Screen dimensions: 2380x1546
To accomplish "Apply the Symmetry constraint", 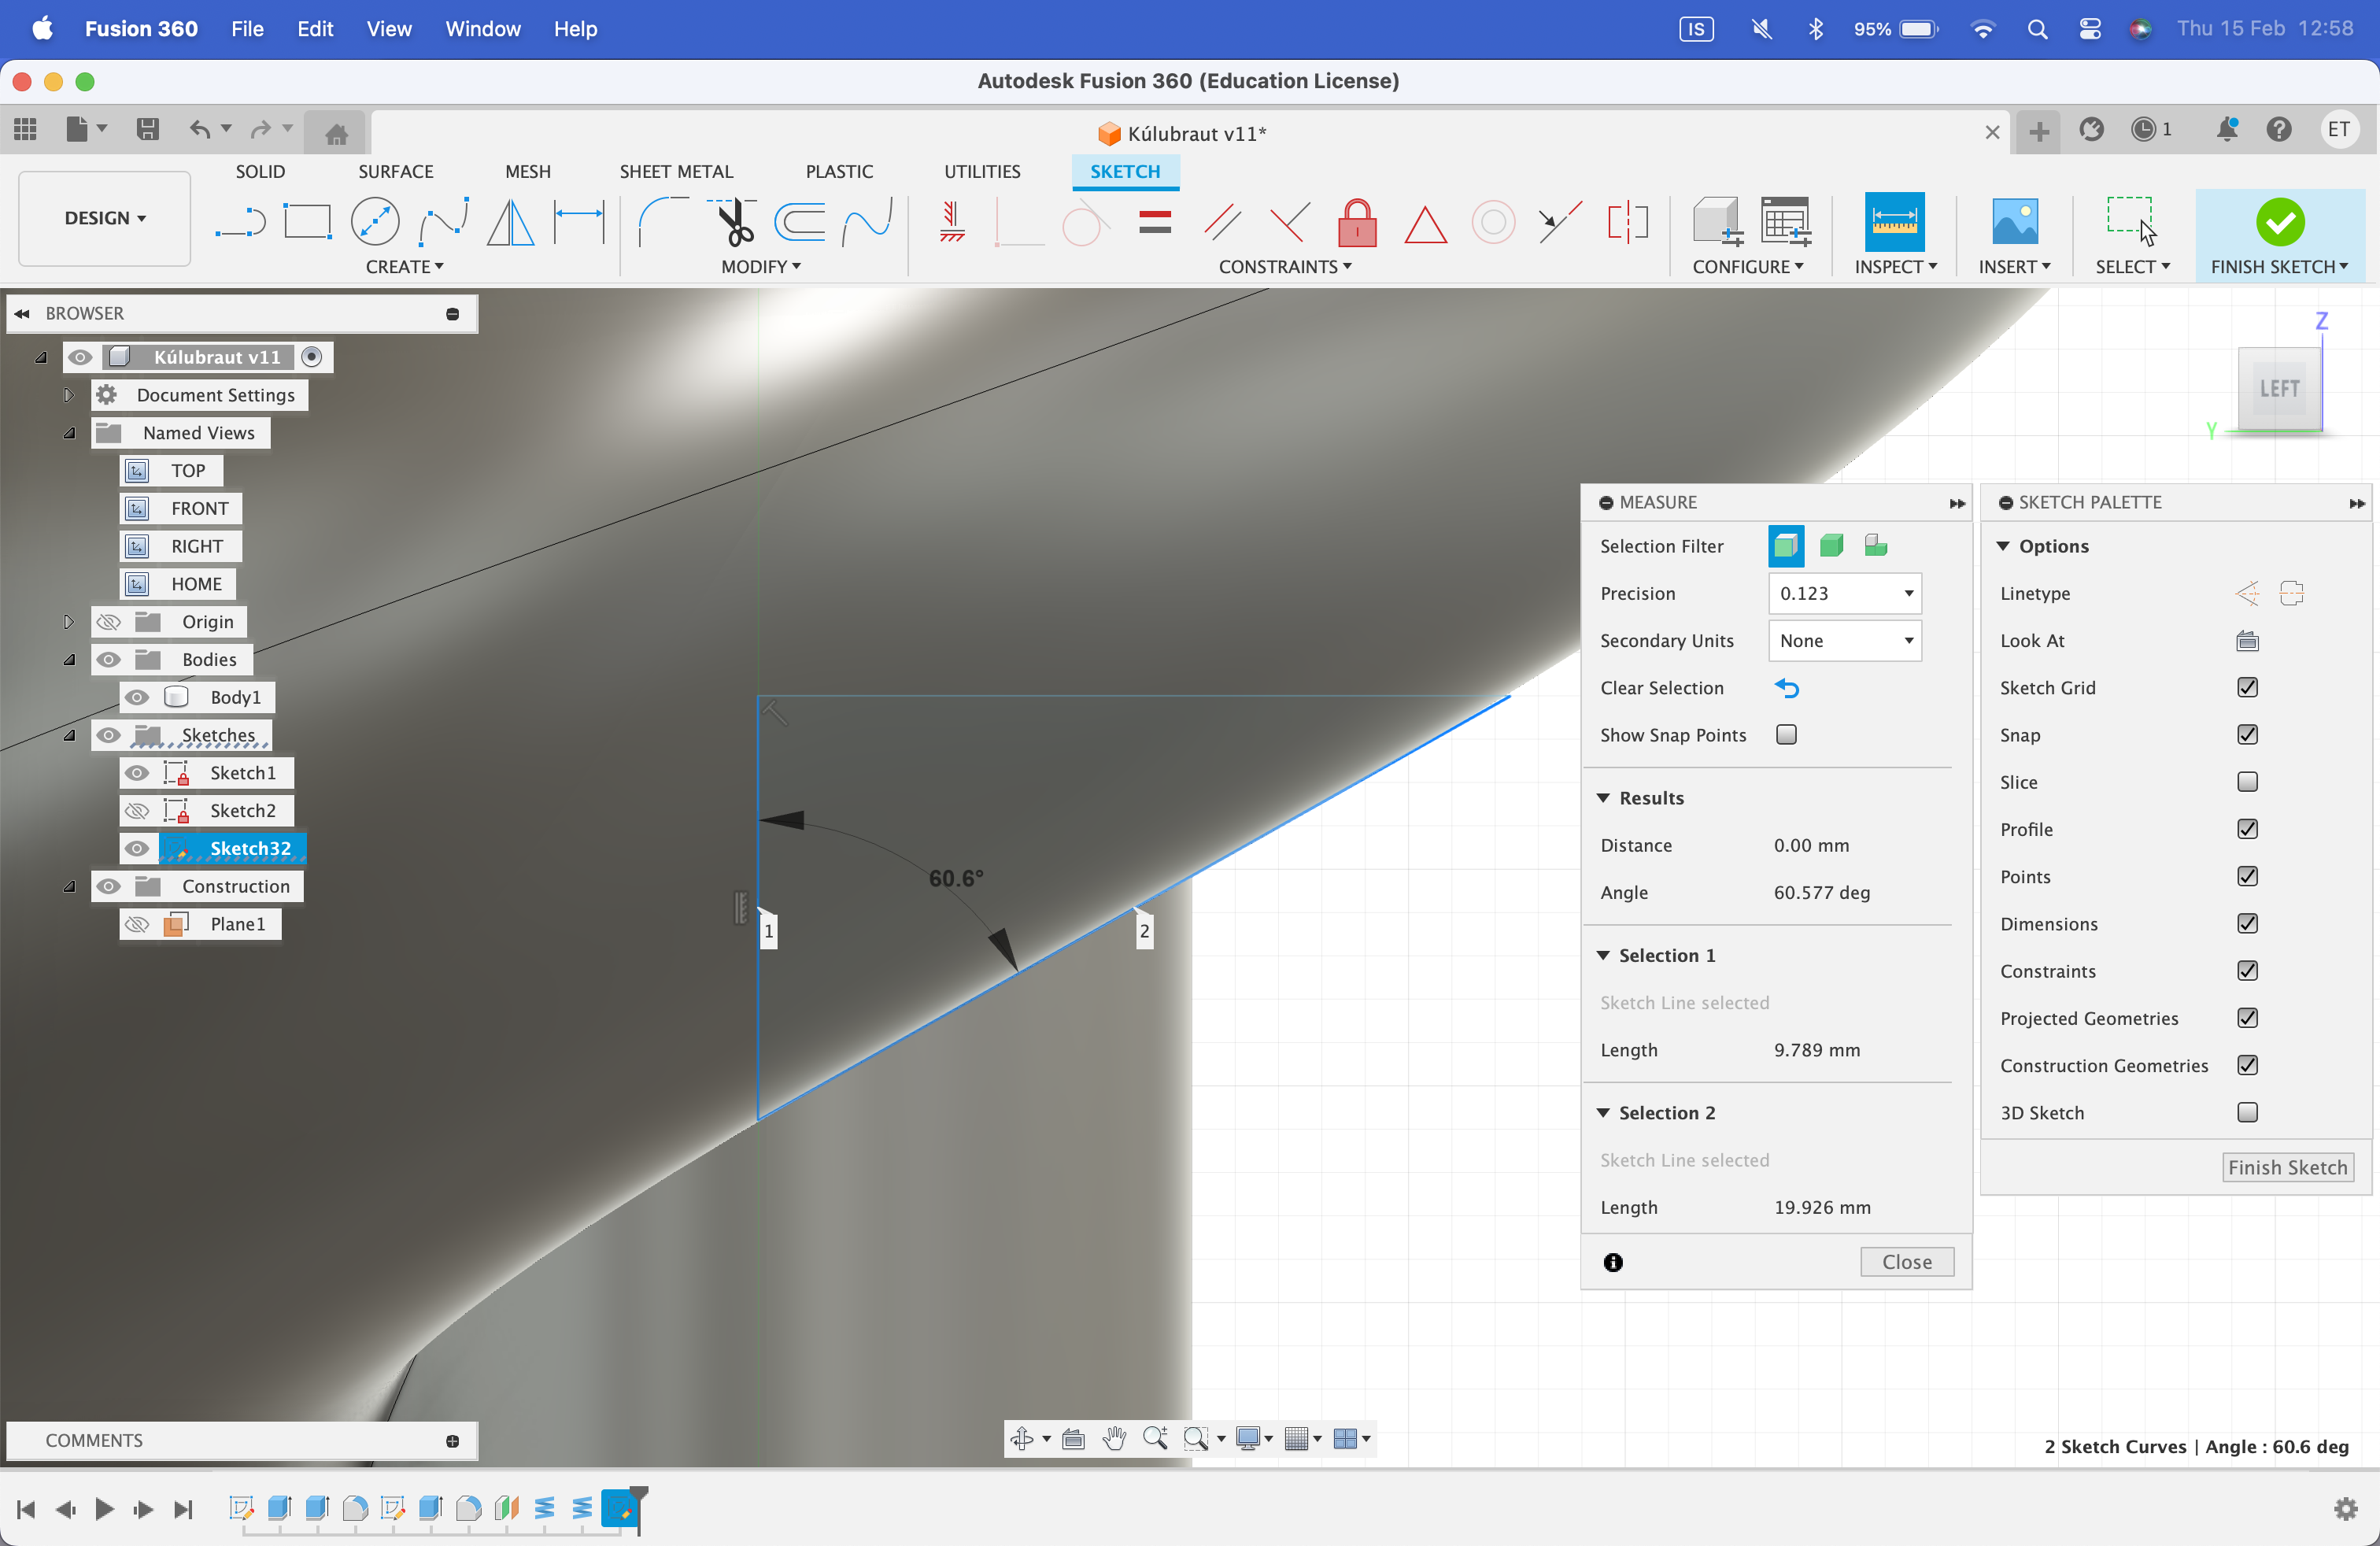I will click(x=1627, y=222).
